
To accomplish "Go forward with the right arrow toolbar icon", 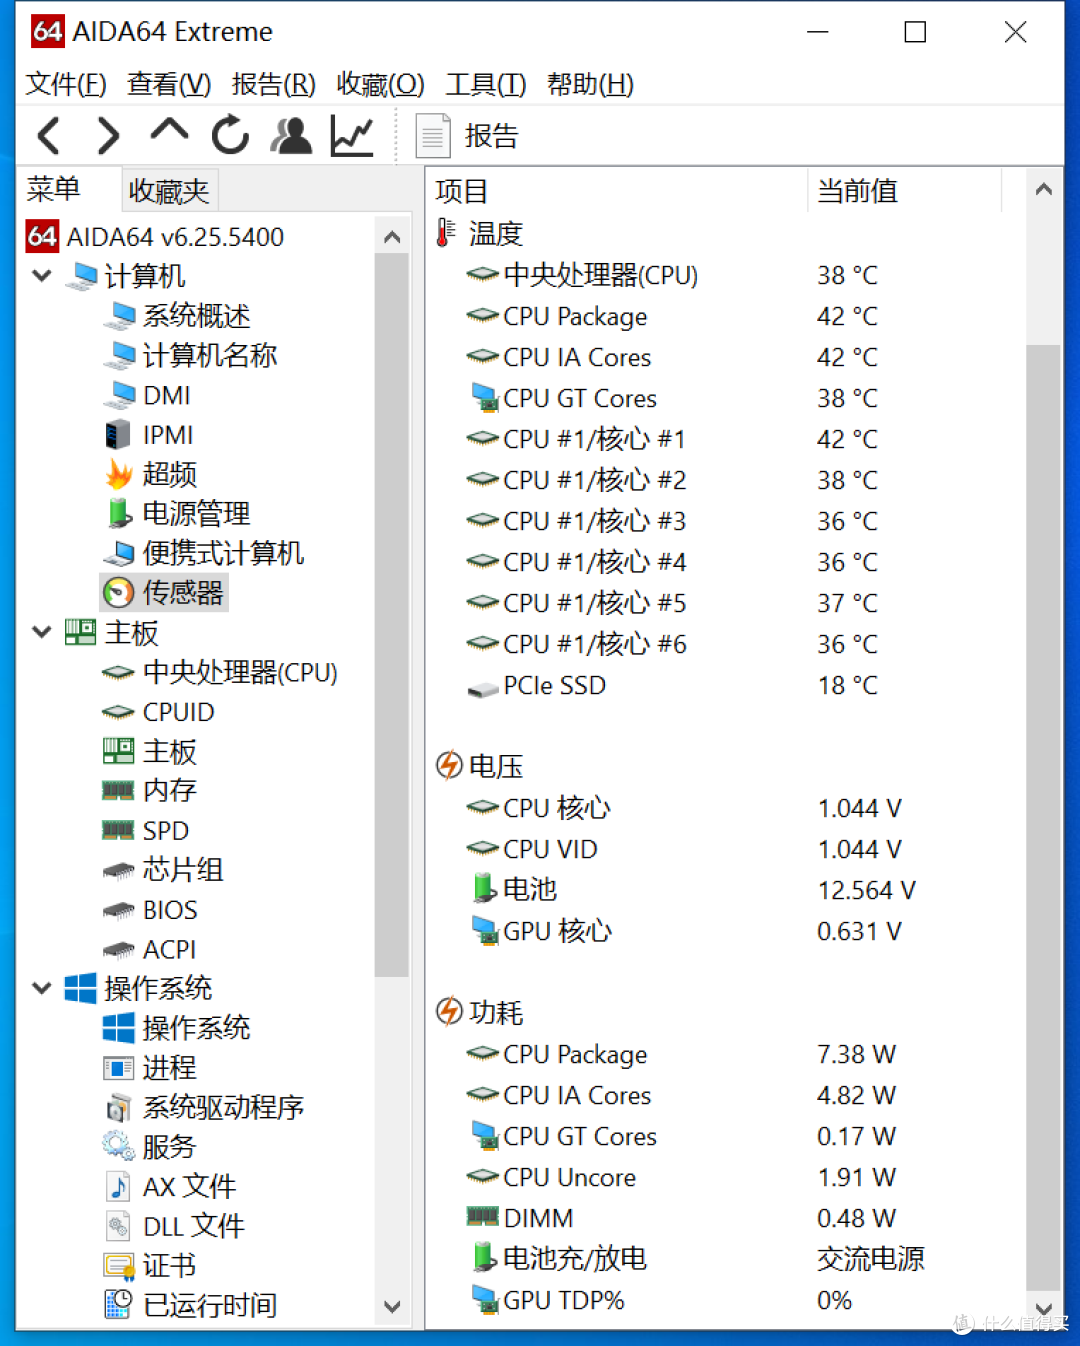I will tap(108, 135).
